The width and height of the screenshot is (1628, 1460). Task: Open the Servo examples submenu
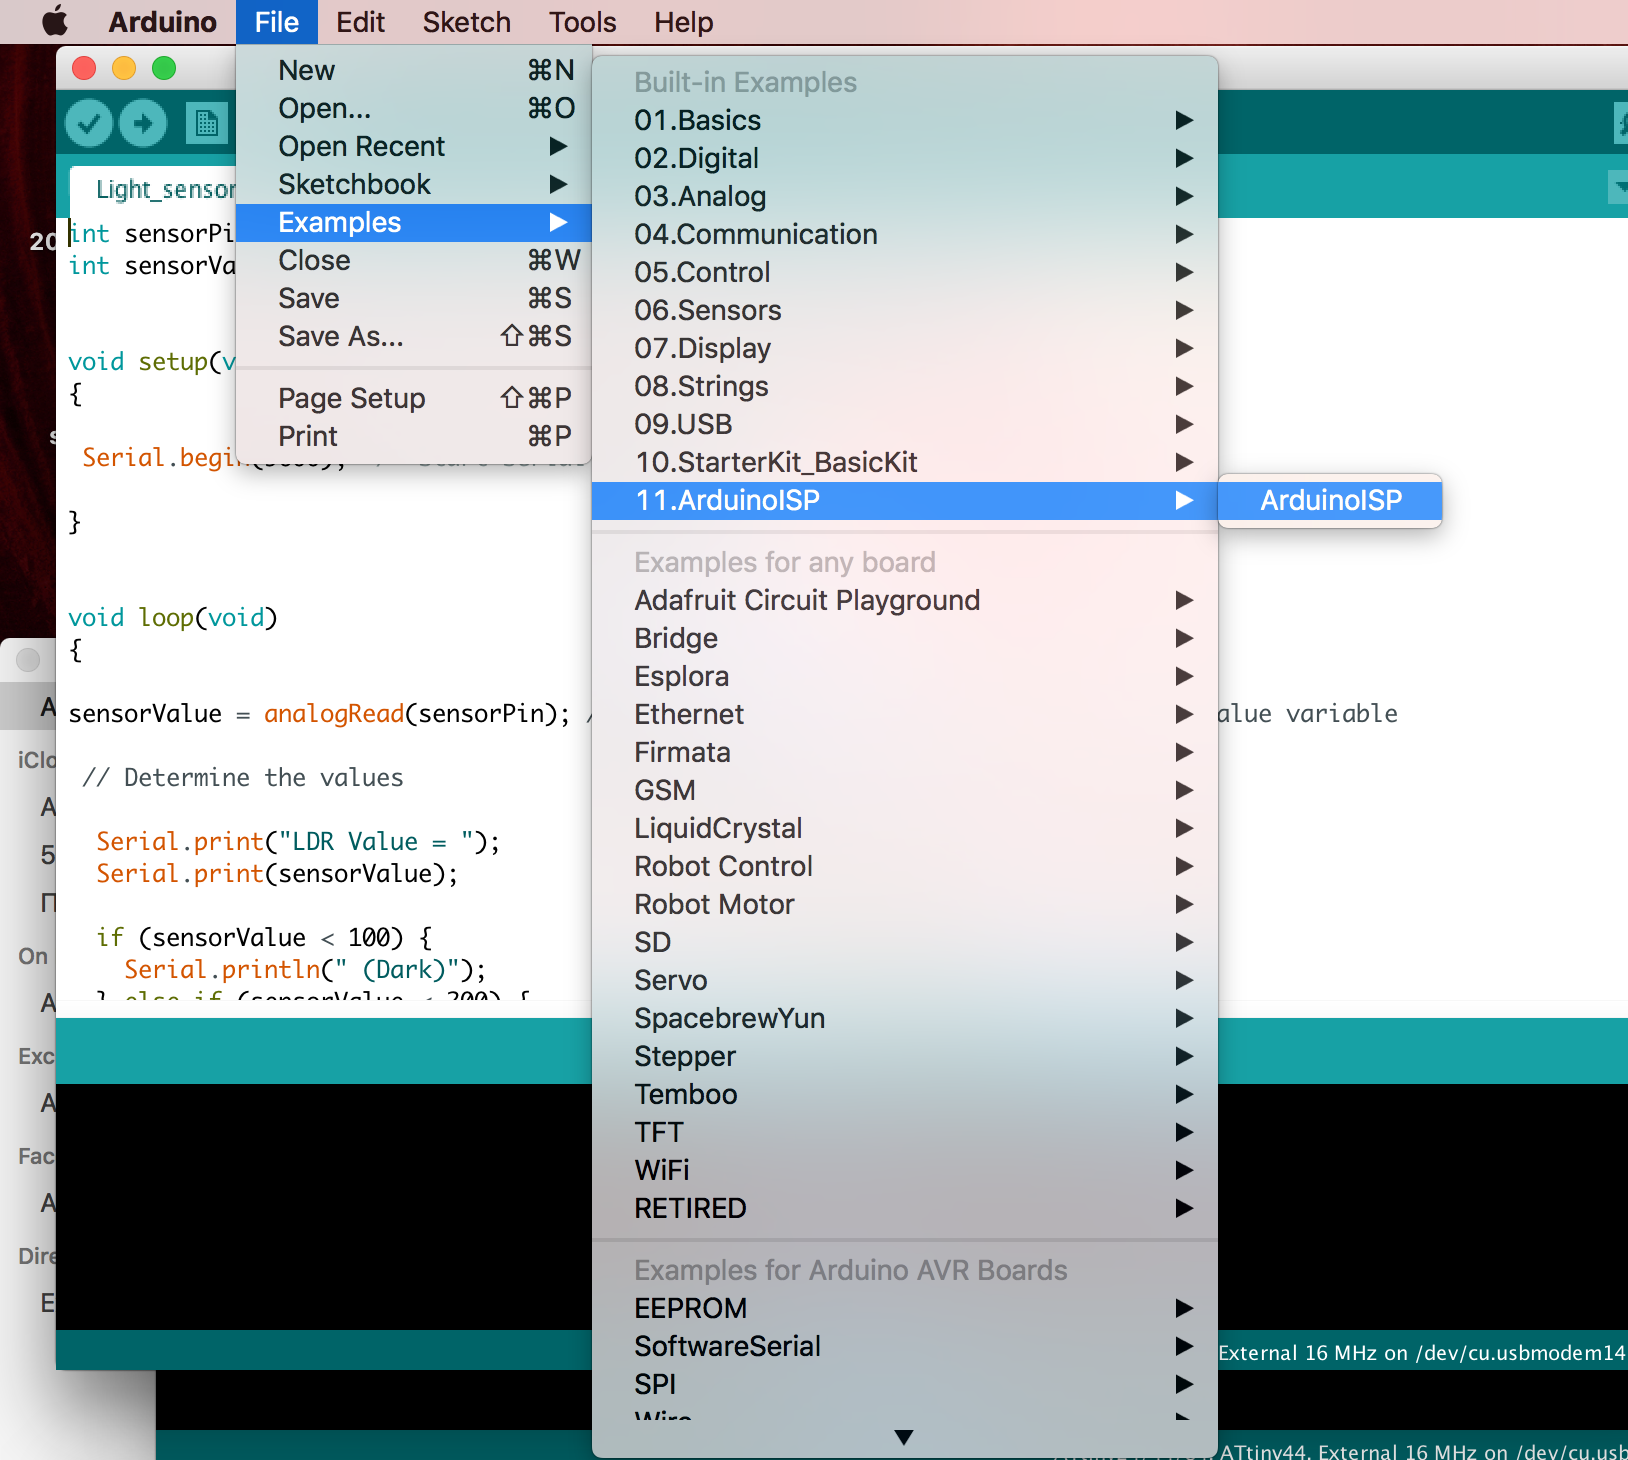pos(905,980)
